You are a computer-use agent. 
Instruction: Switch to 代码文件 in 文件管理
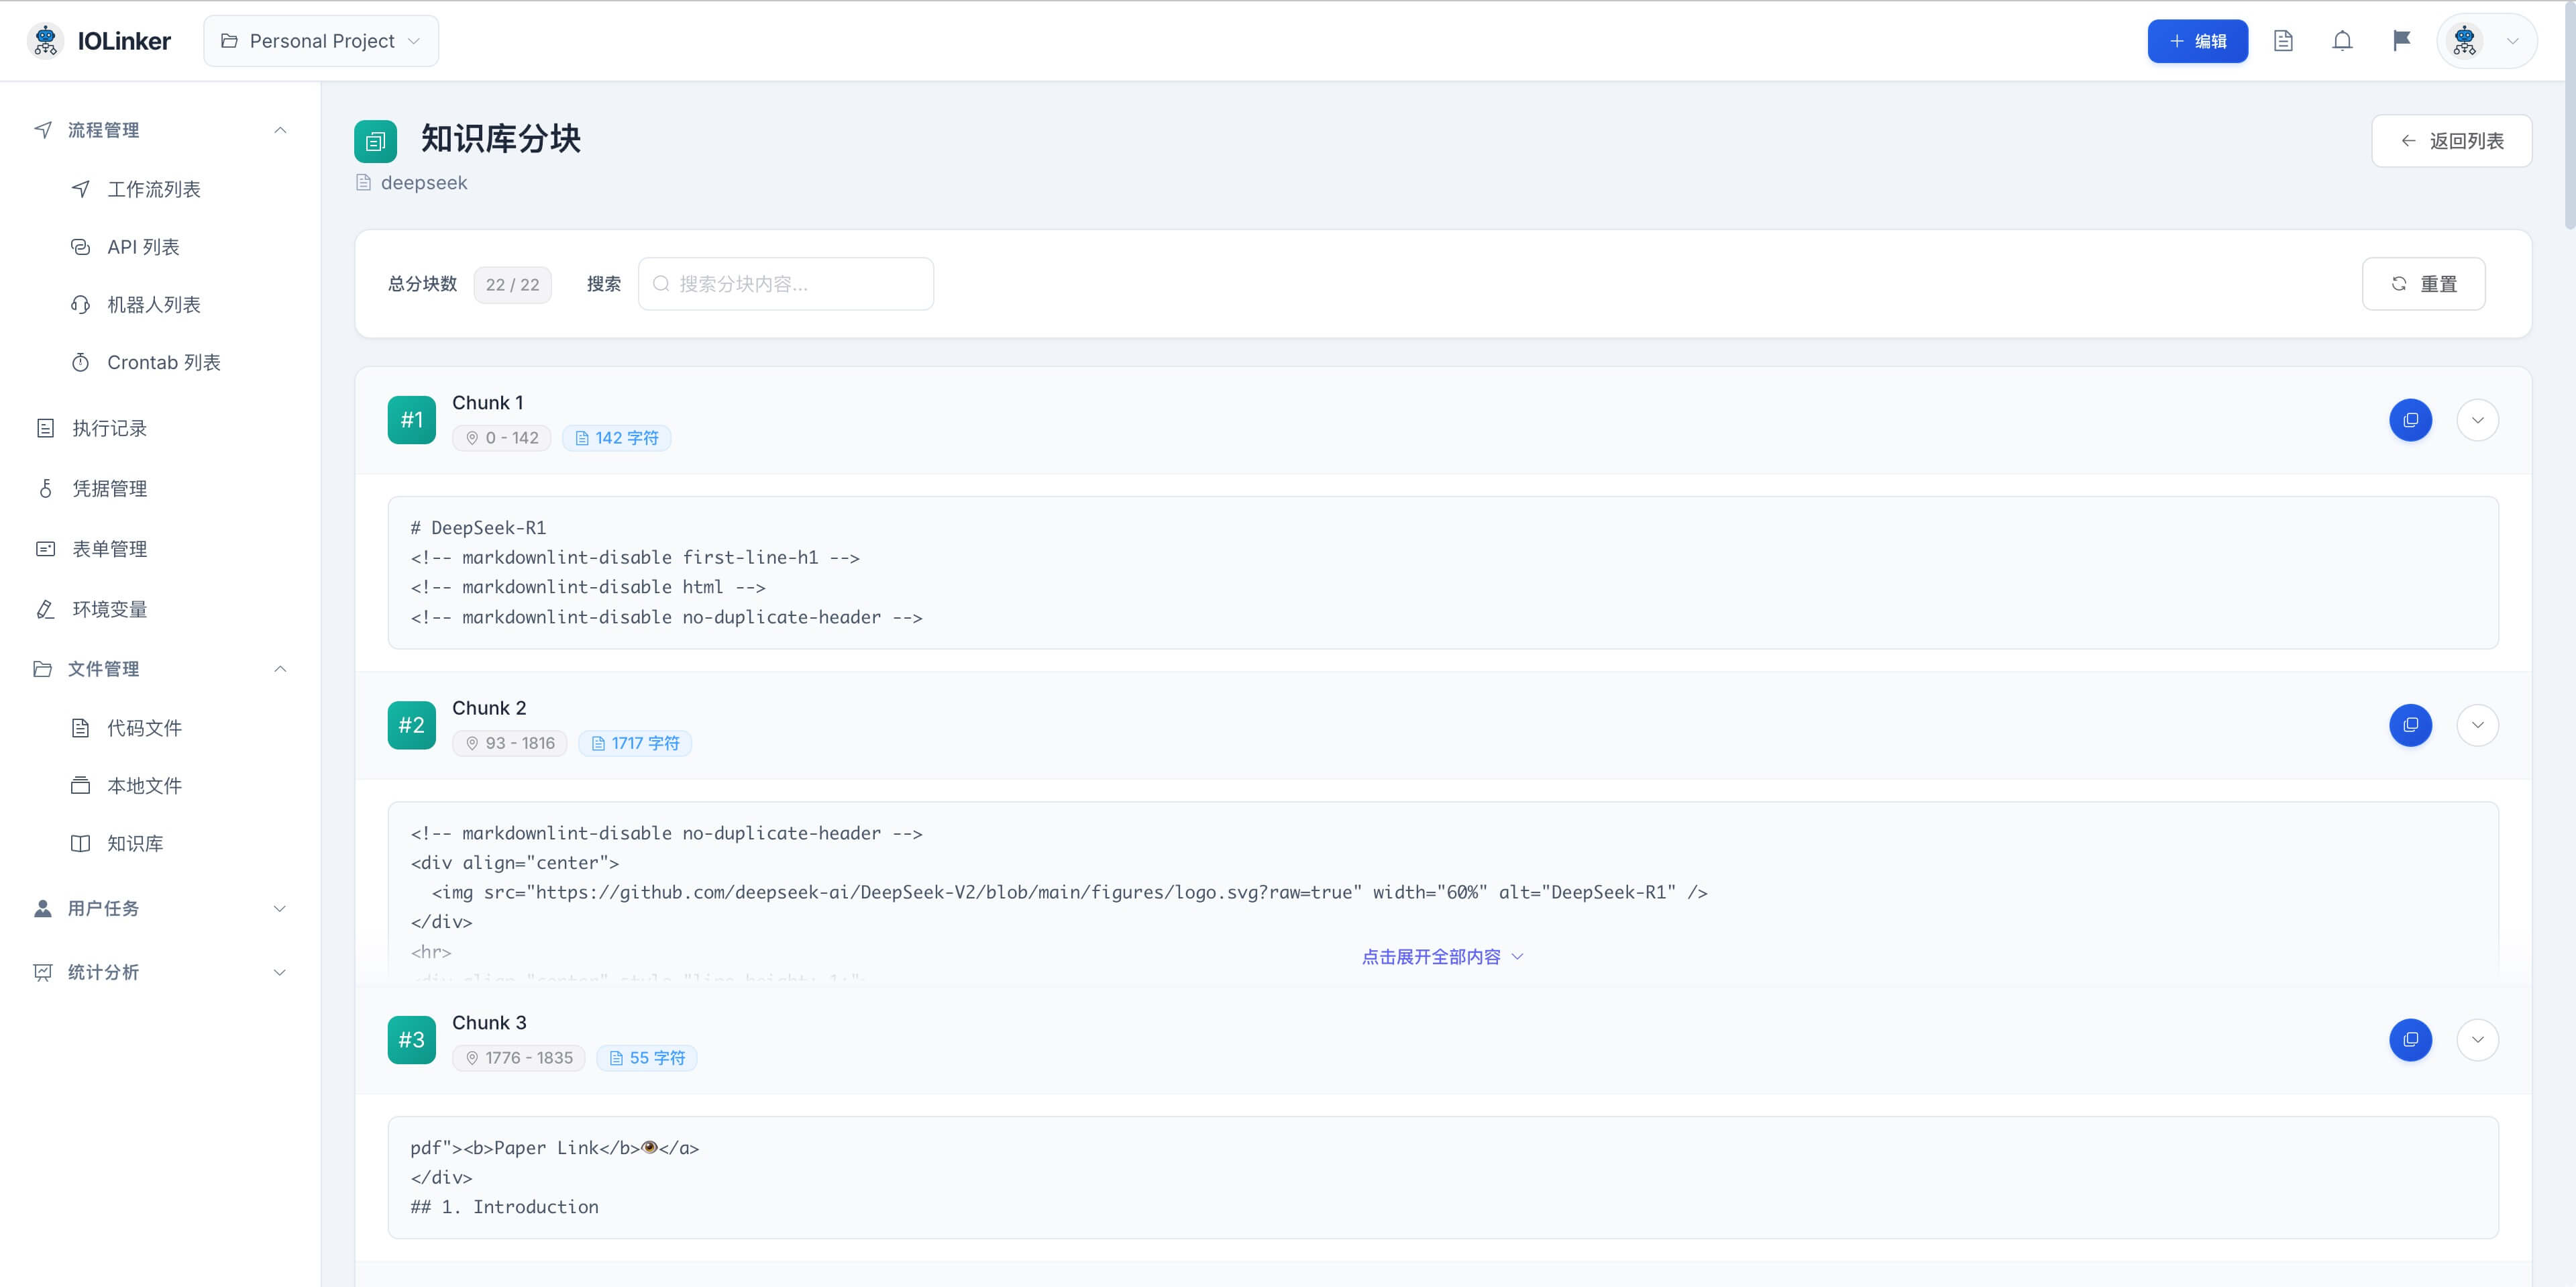coord(142,728)
